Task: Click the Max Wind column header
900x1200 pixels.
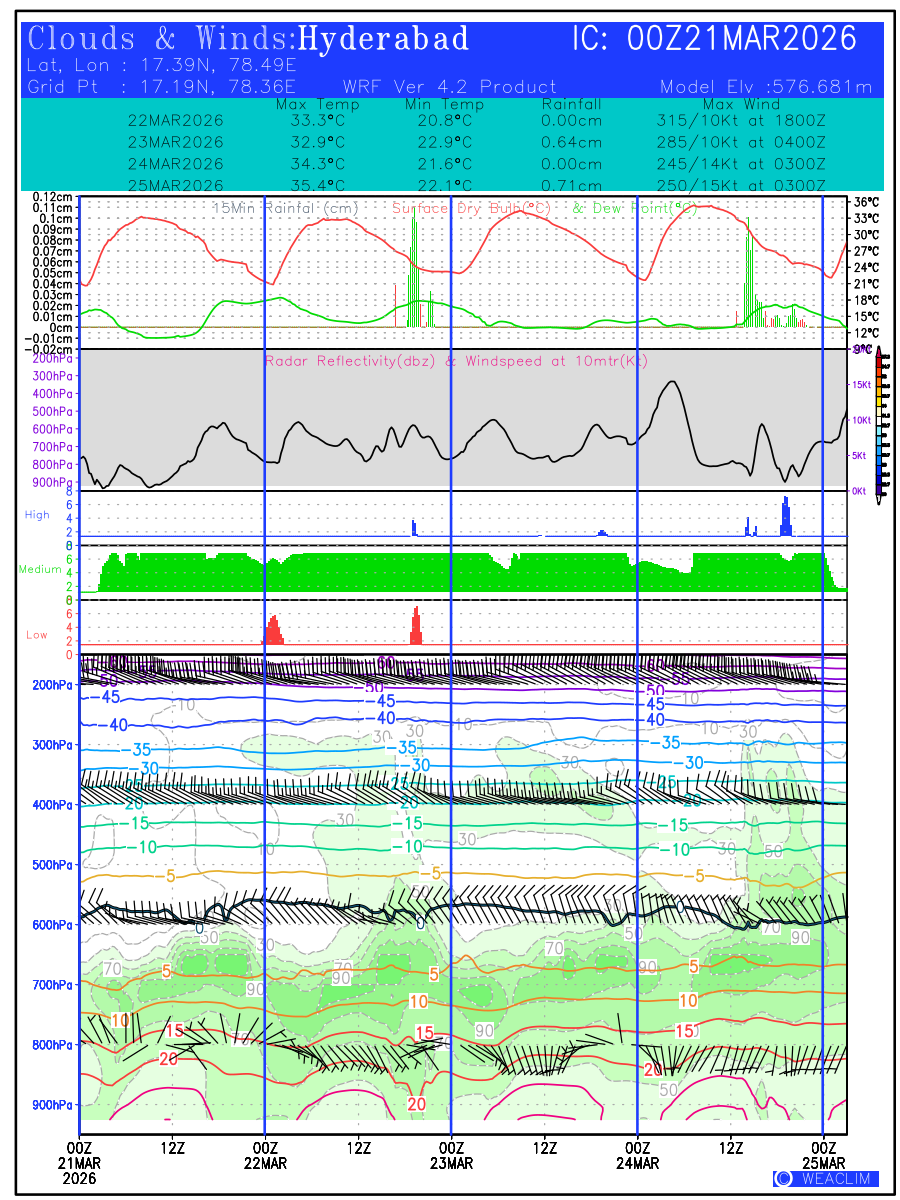Action: (740, 104)
